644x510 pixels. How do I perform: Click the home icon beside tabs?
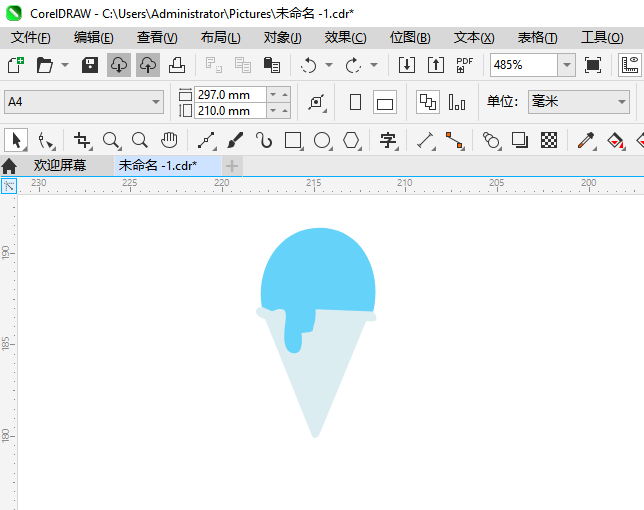[9, 166]
